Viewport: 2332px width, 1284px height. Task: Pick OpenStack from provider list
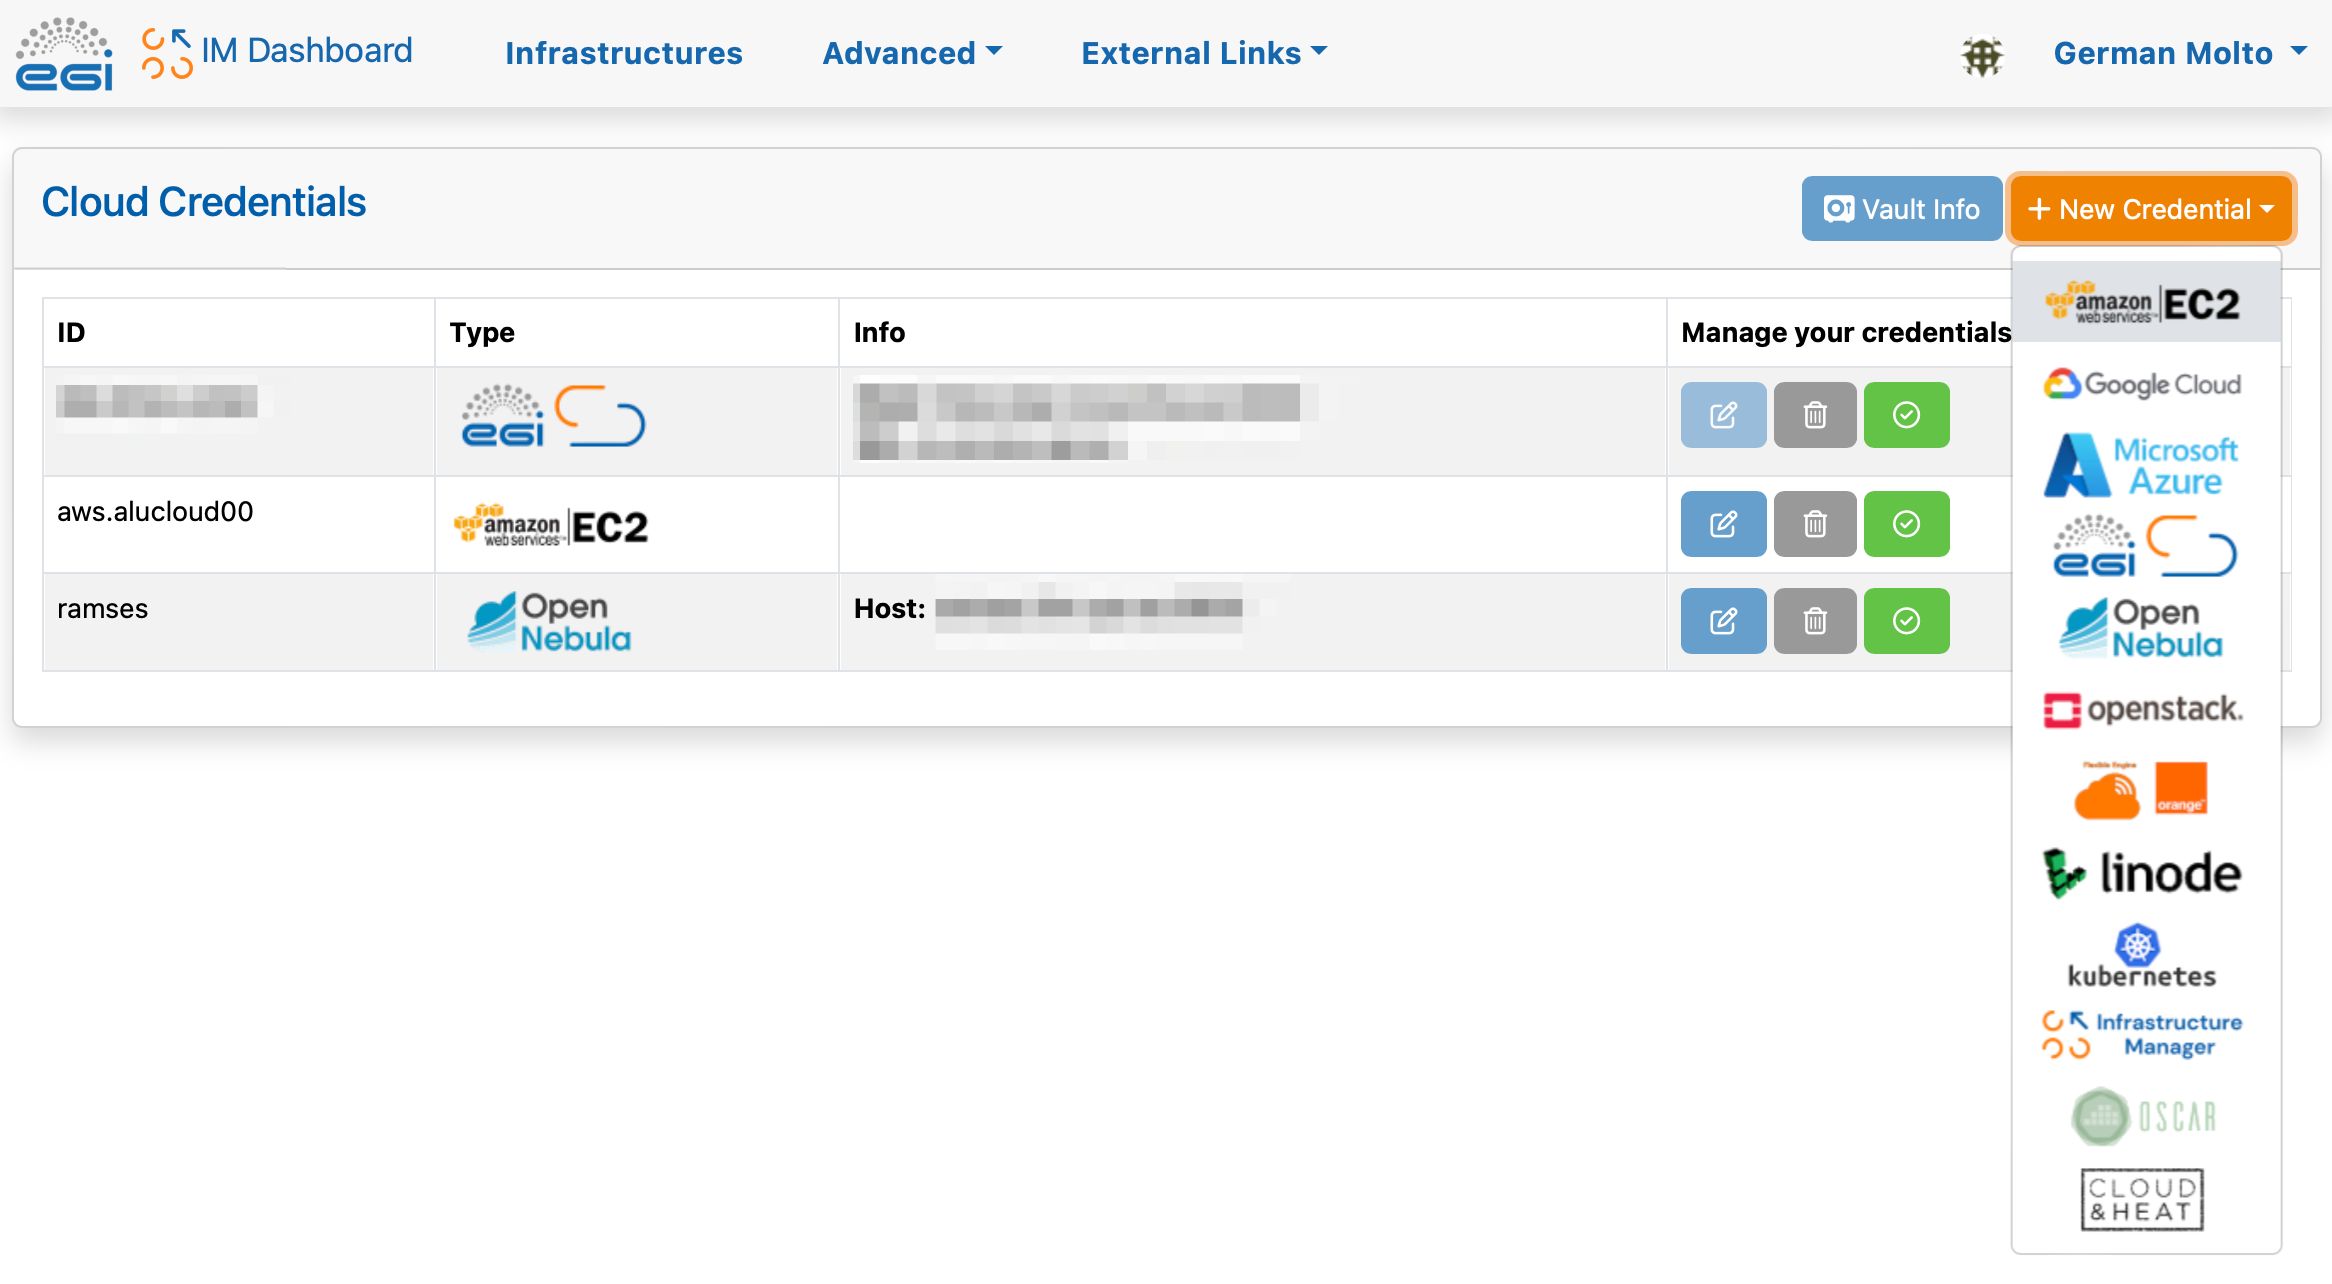[2143, 709]
